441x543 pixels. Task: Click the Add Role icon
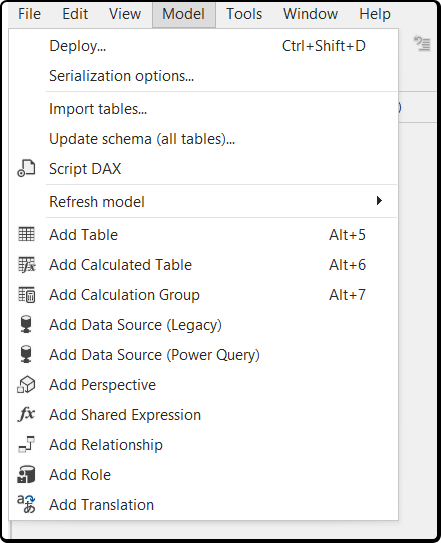pos(26,475)
